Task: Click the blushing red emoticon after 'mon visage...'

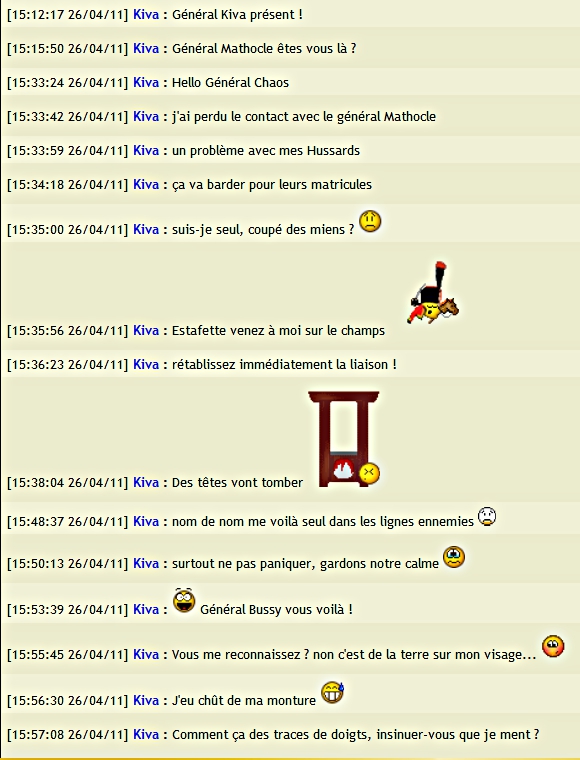Action: (x=553, y=646)
